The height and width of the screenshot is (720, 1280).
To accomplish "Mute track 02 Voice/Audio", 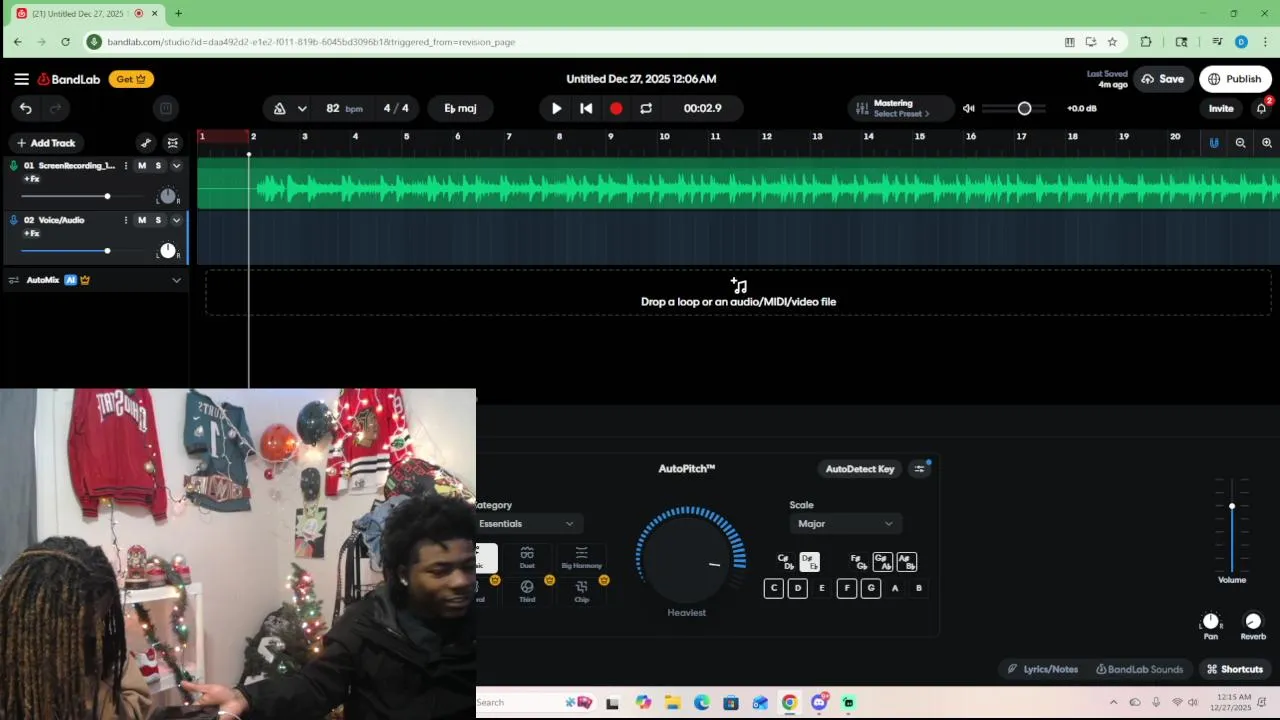I will [142, 220].
